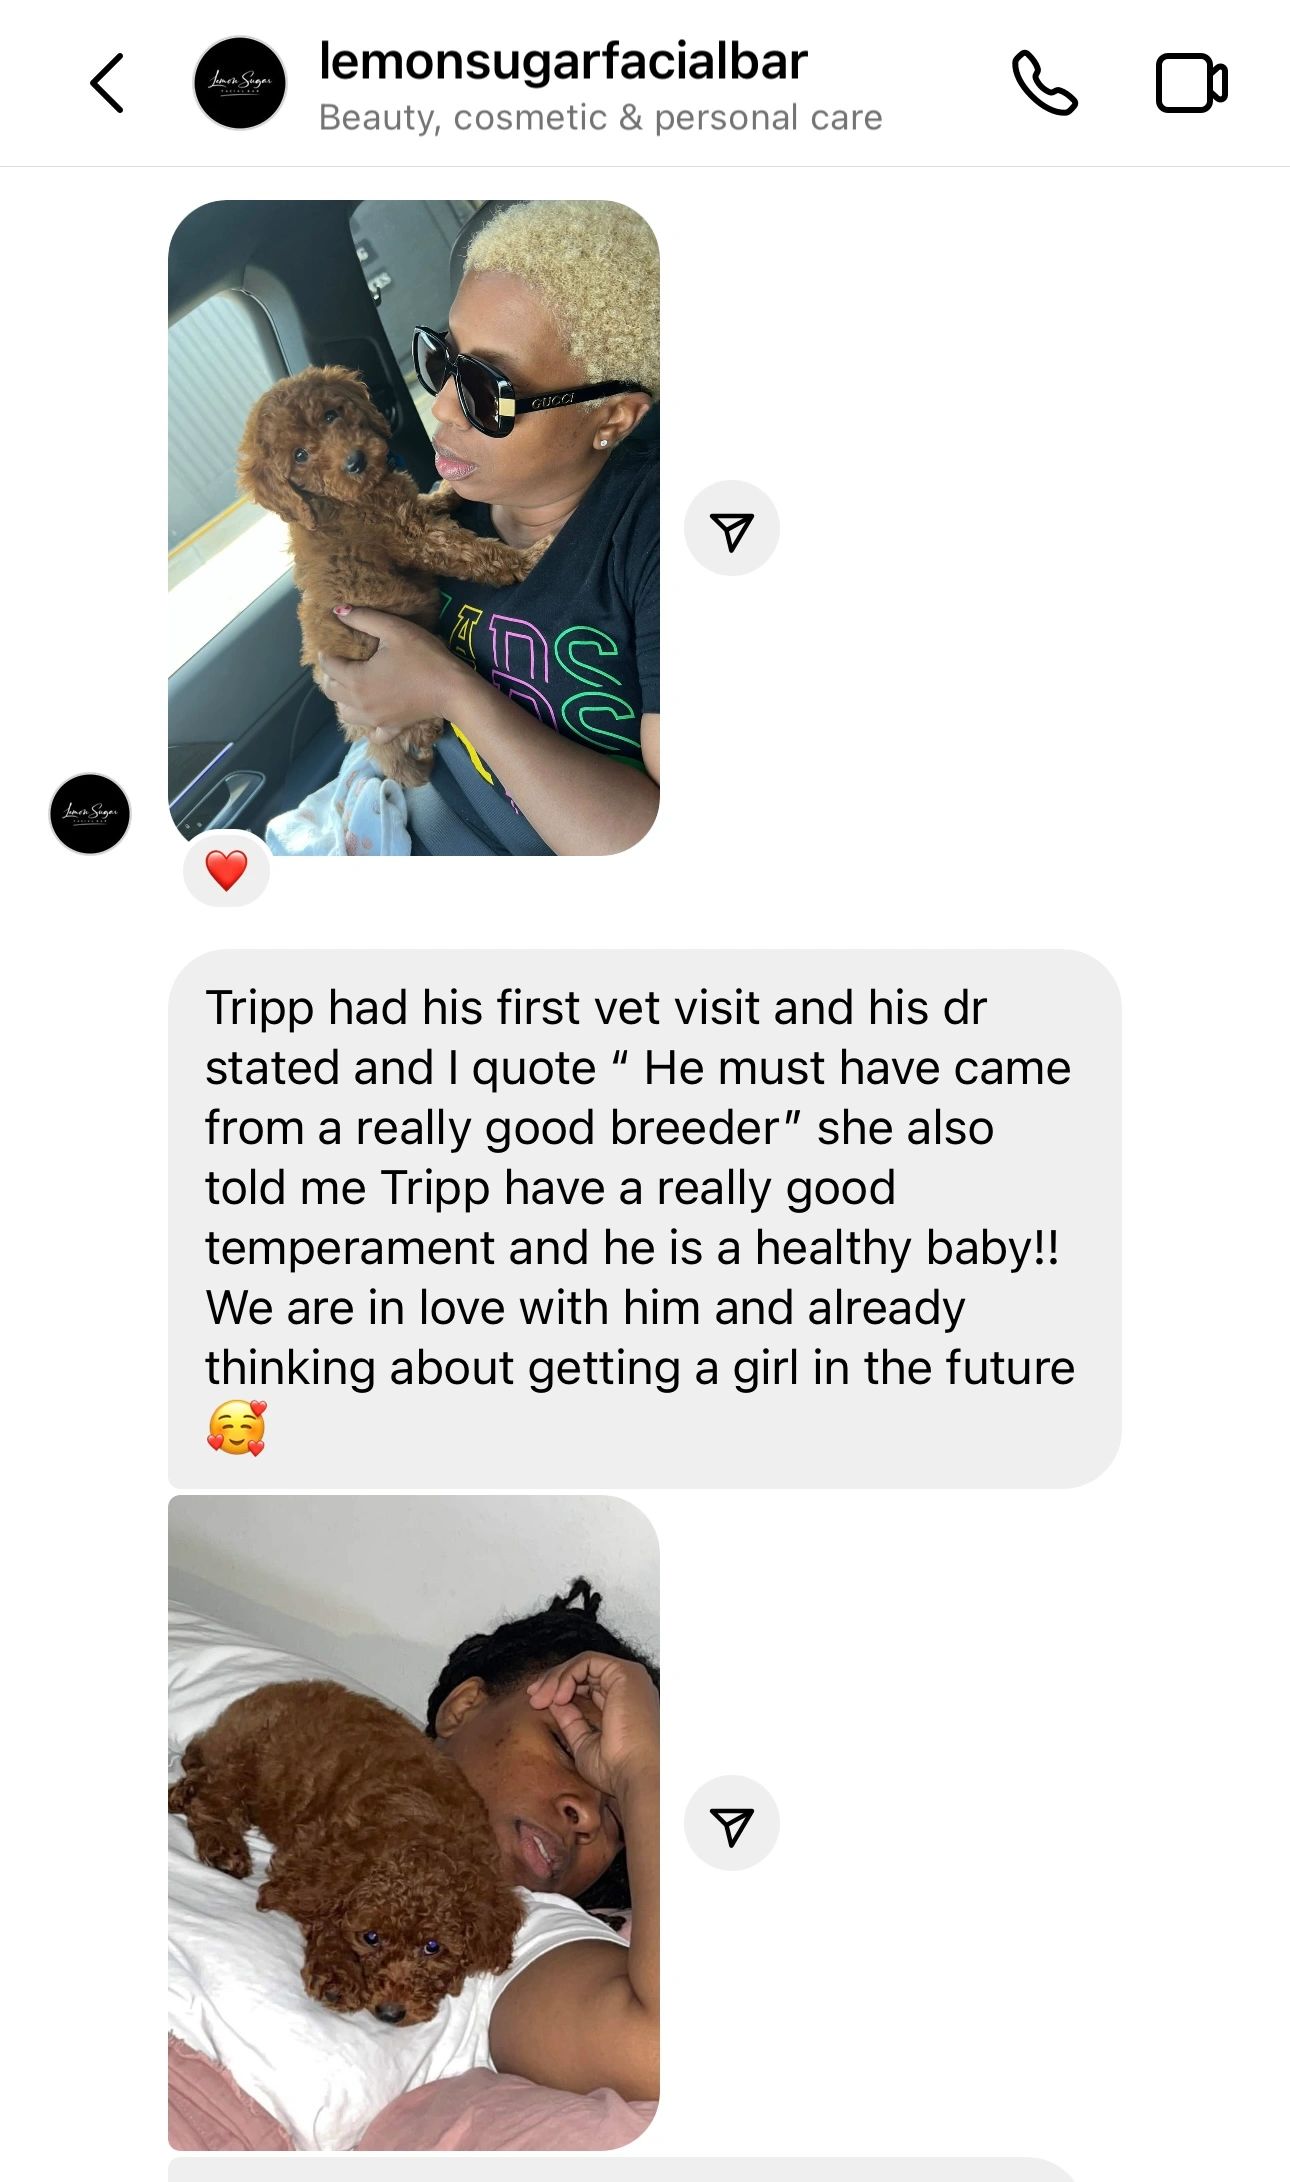Image resolution: width=1290 pixels, height=2182 pixels.
Task: Tap the red heart reaction
Action: pyautogui.click(x=226, y=870)
